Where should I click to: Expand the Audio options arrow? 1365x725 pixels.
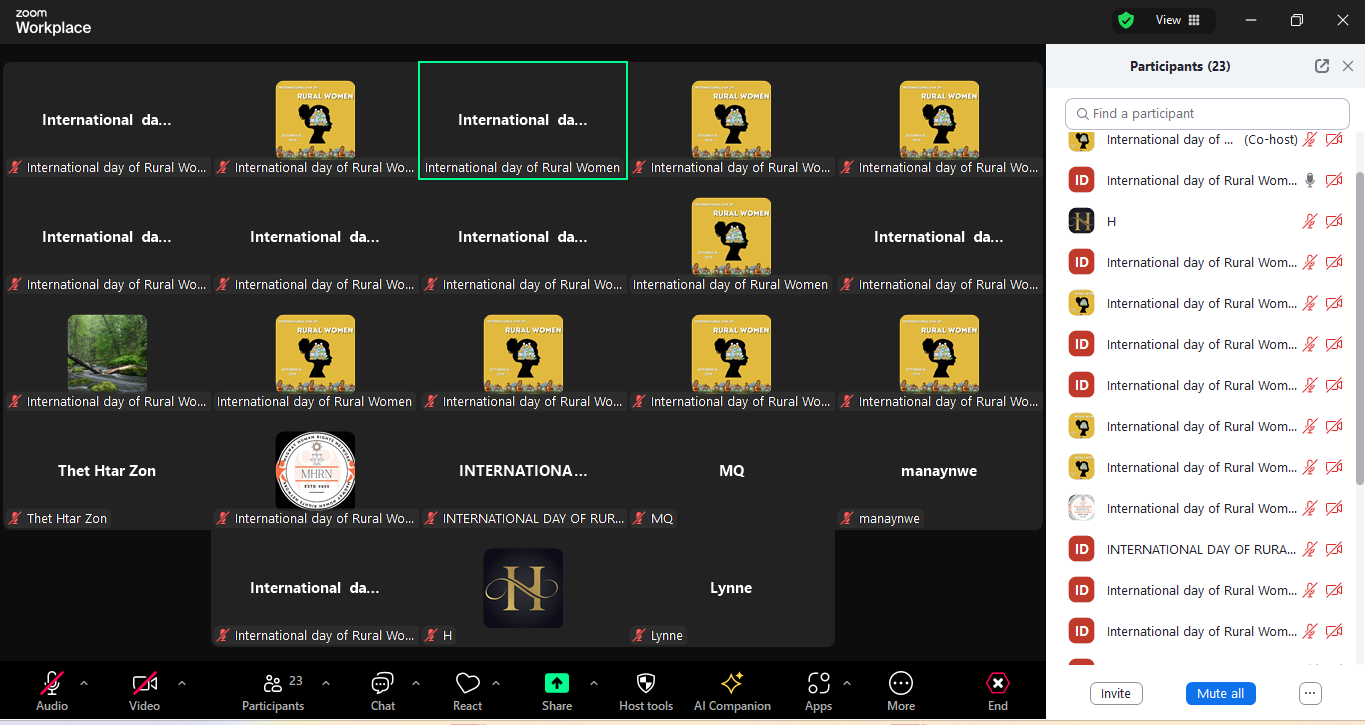[84, 683]
